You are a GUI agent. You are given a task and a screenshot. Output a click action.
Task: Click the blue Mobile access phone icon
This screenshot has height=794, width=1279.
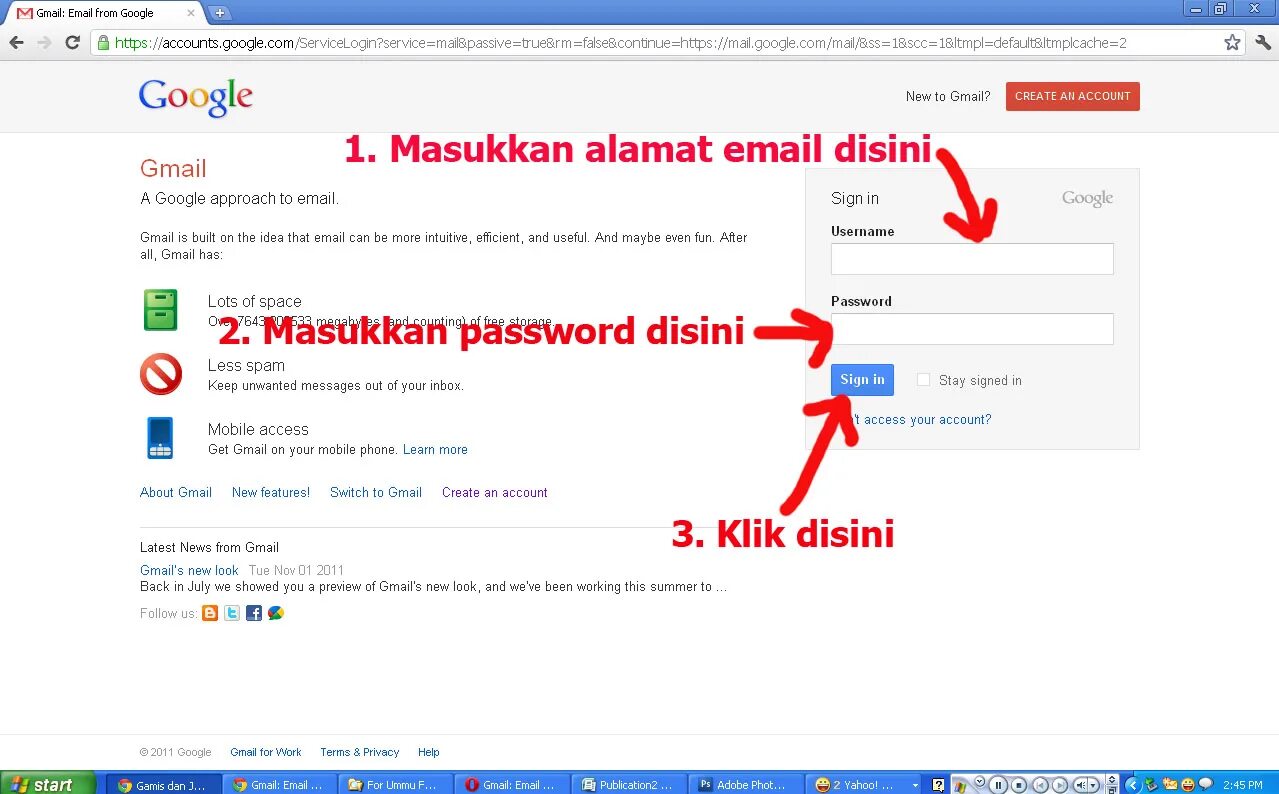click(x=160, y=438)
